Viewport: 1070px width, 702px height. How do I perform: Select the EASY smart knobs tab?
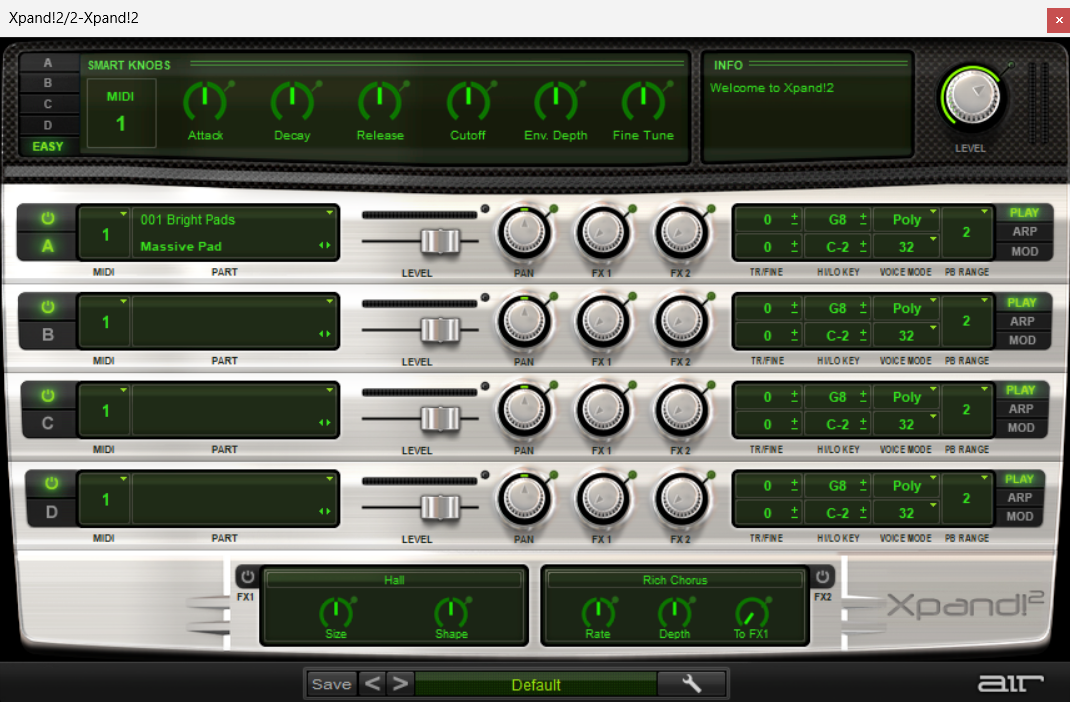(48, 146)
